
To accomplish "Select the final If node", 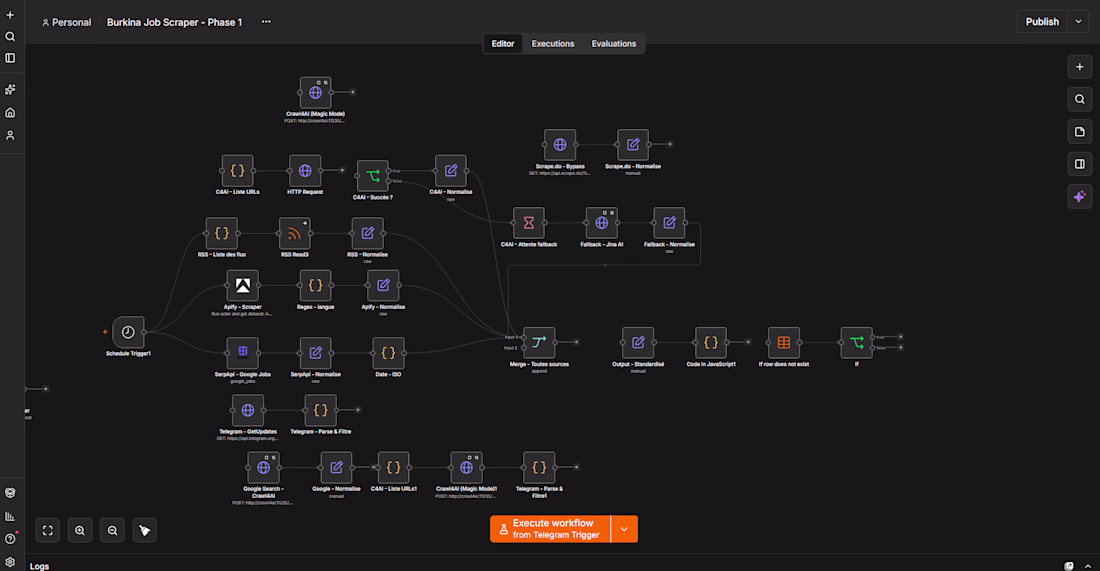I will 857,342.
